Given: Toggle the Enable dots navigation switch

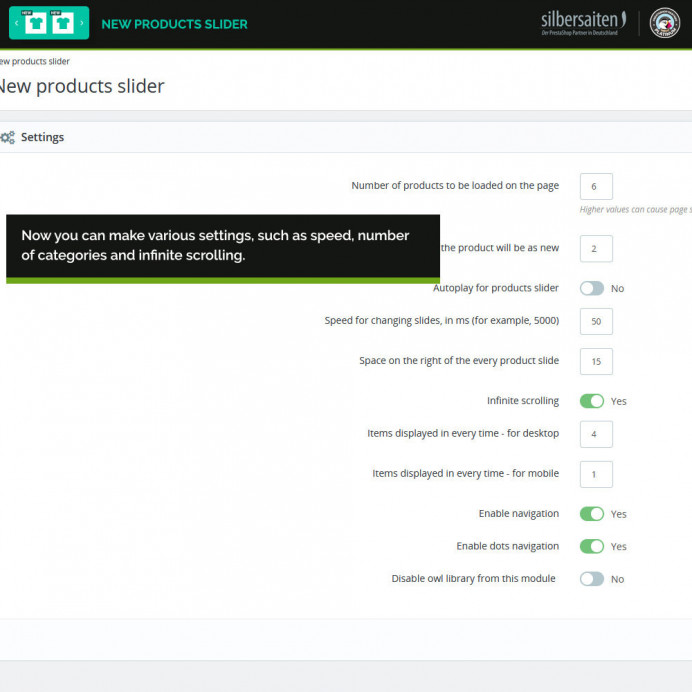Looking at the screenshot, I should (592, 546).
